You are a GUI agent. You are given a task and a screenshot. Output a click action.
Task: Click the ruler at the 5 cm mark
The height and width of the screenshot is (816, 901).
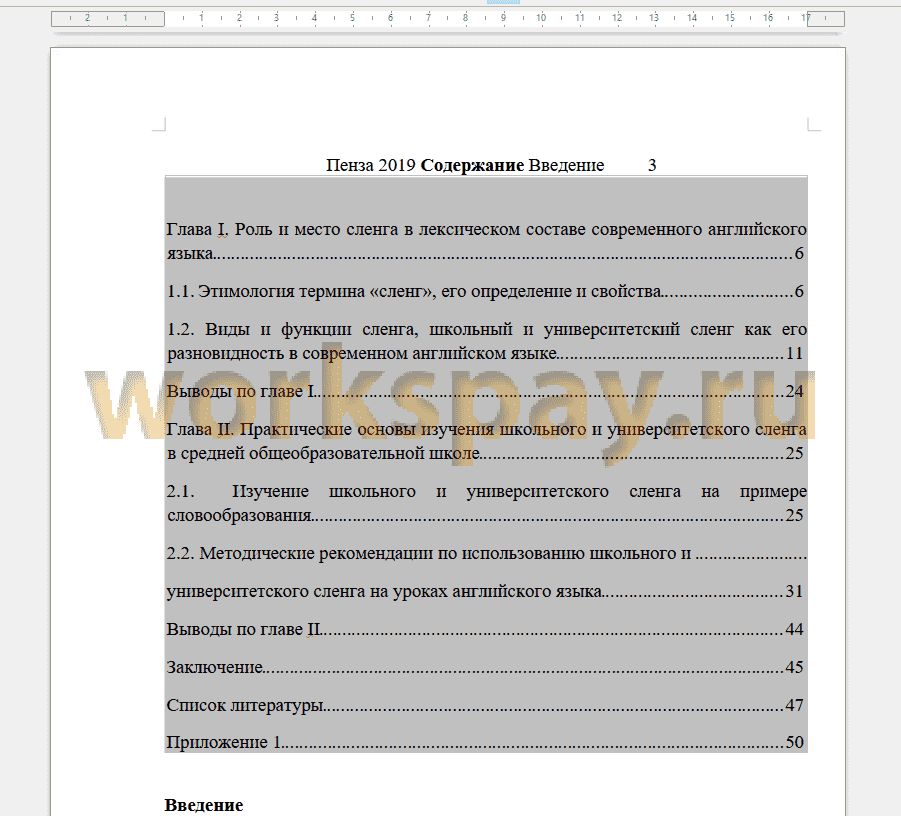pyautogui.click(x=352, y=18)
